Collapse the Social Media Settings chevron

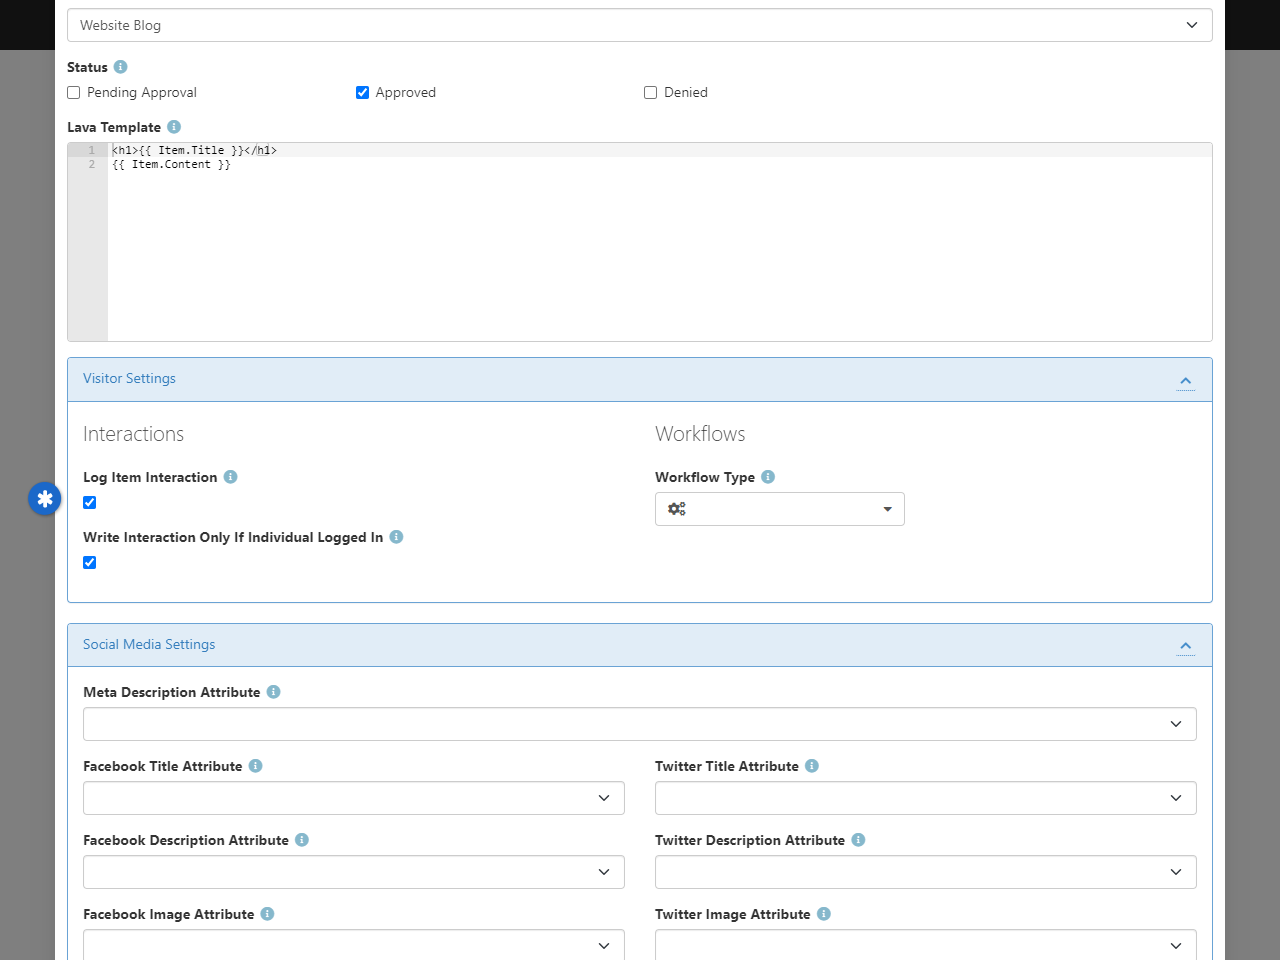[1186, 647]
